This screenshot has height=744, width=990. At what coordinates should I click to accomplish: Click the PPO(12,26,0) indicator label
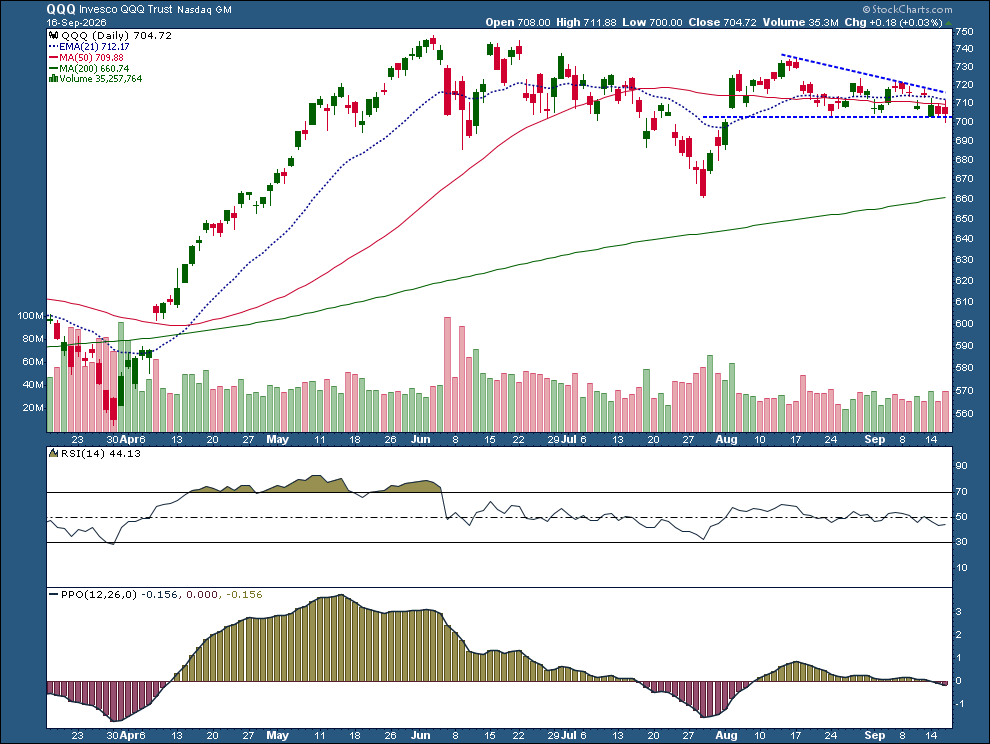coord(98,594)
